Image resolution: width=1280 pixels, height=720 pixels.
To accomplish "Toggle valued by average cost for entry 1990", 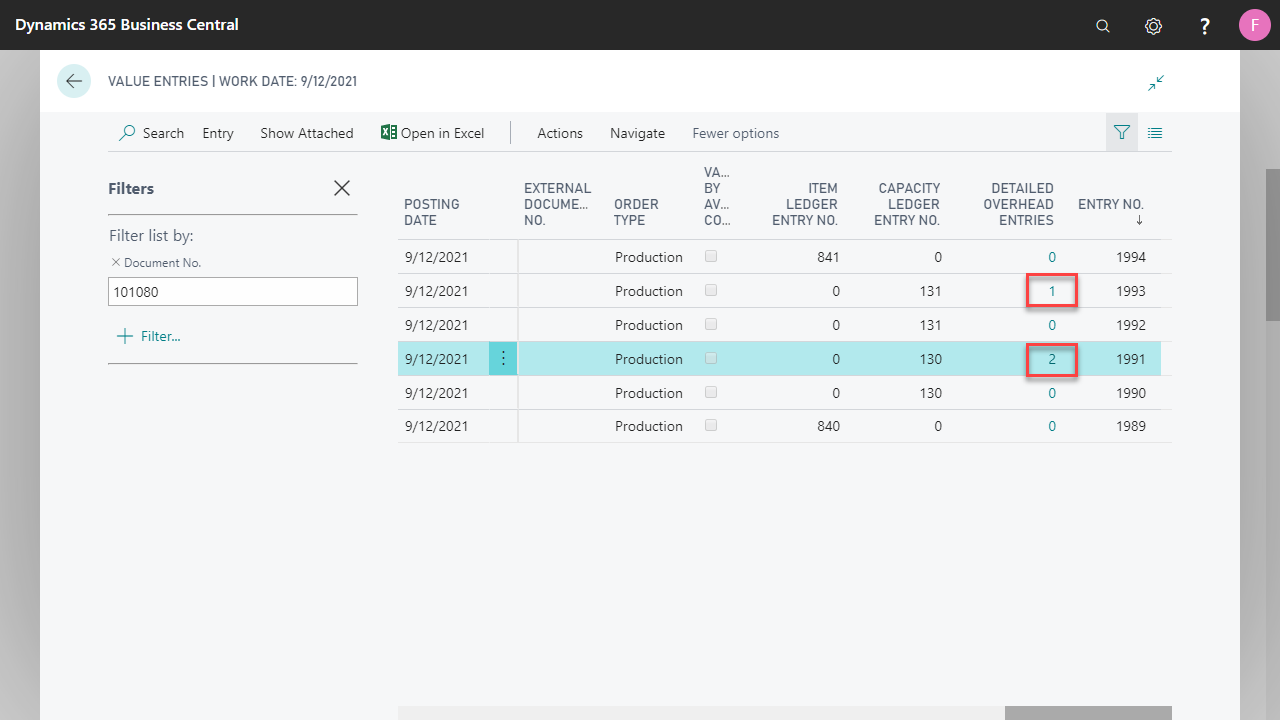I will pyautogui.click(x=711, y=392).
